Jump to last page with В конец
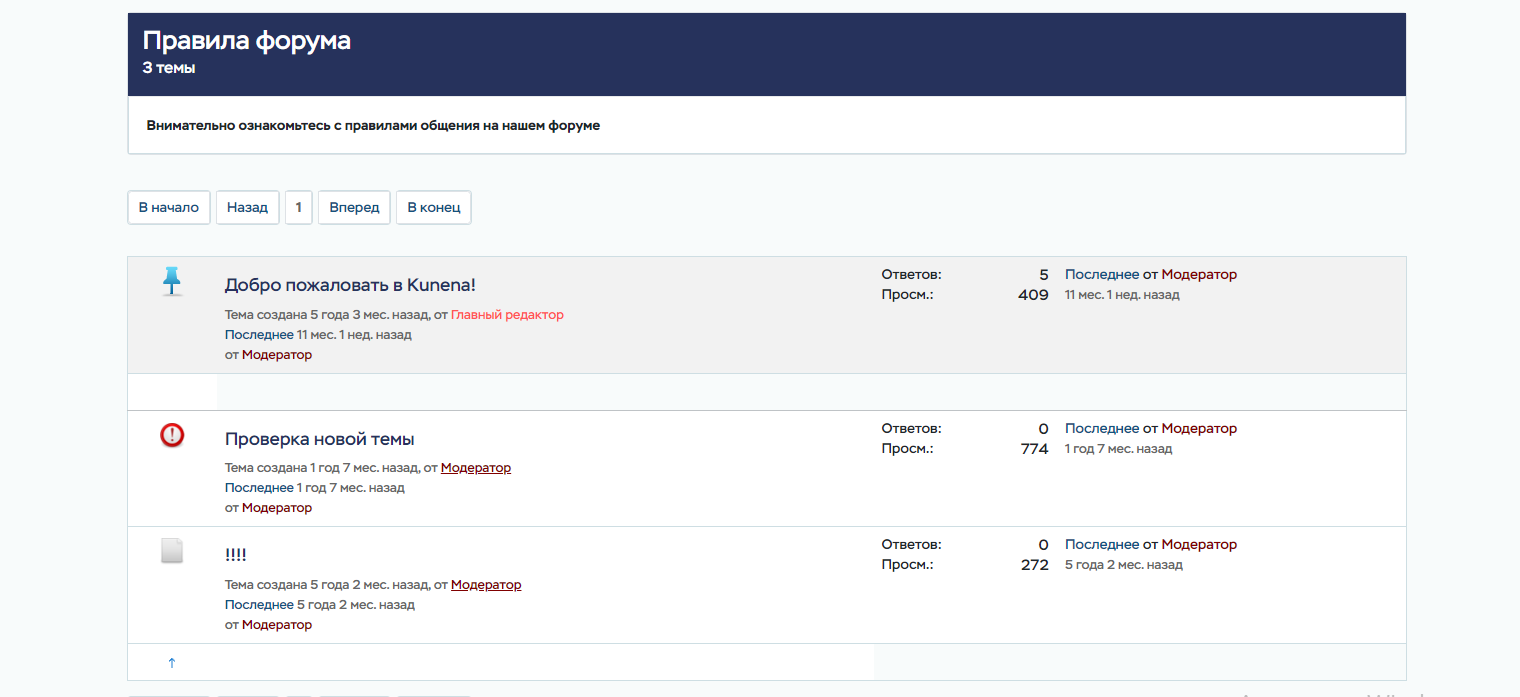This screenshot has height=697, width=1520. click(433, 208)
